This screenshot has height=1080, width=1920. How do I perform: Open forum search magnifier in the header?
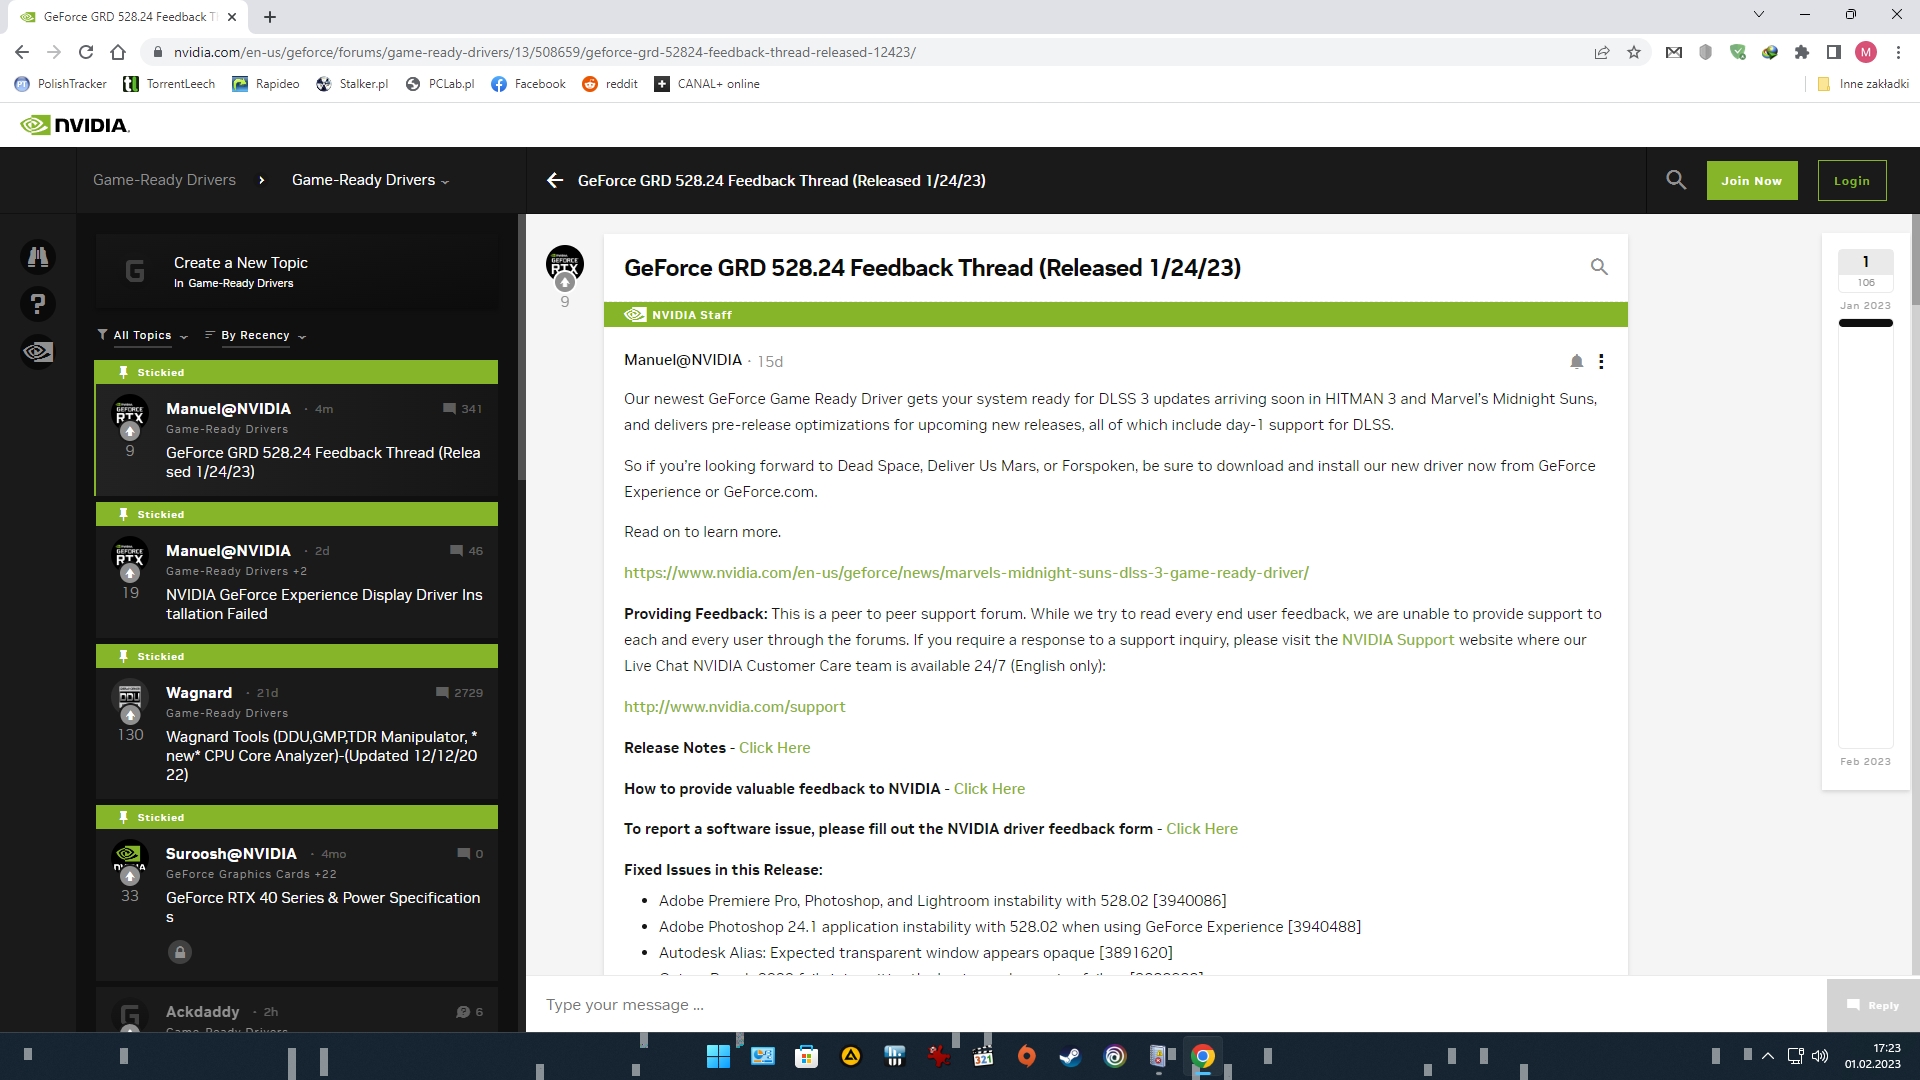1676,180
